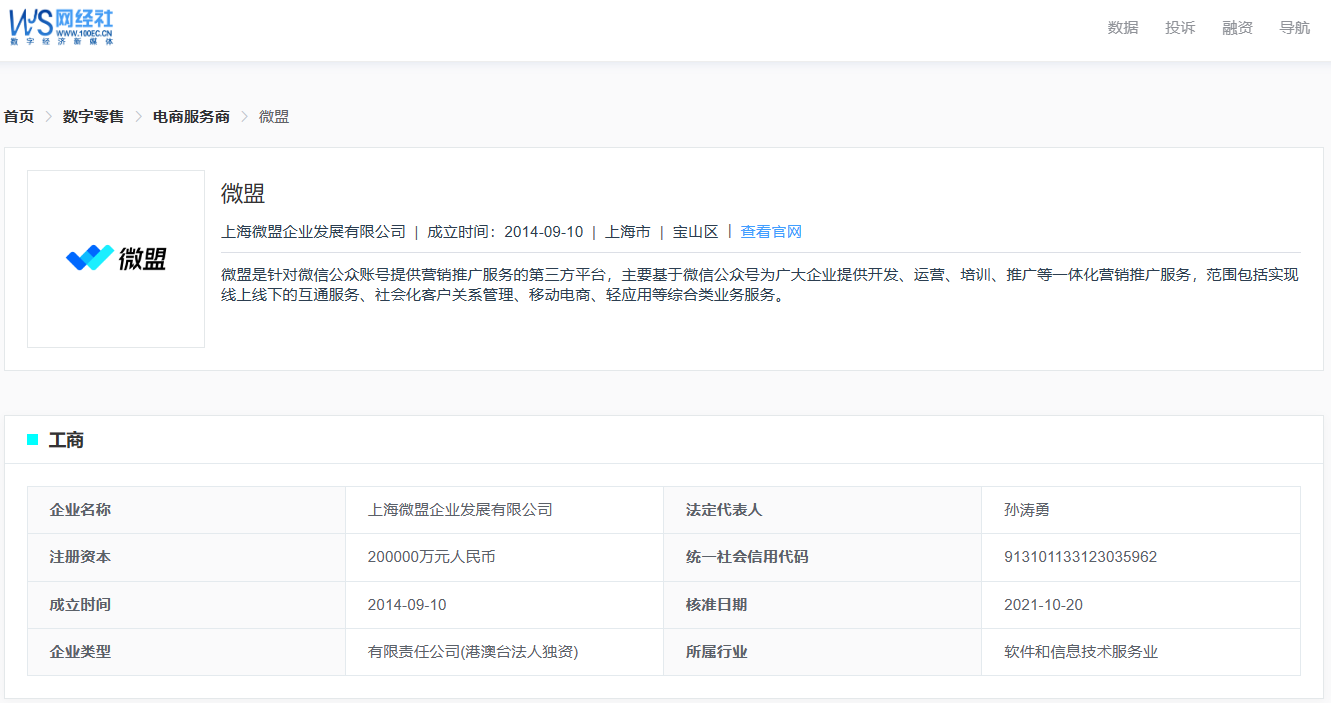This screenshot has height=703, width=1331.
Task: Select credit code 913101133123035962
Action: [1141, 557]
